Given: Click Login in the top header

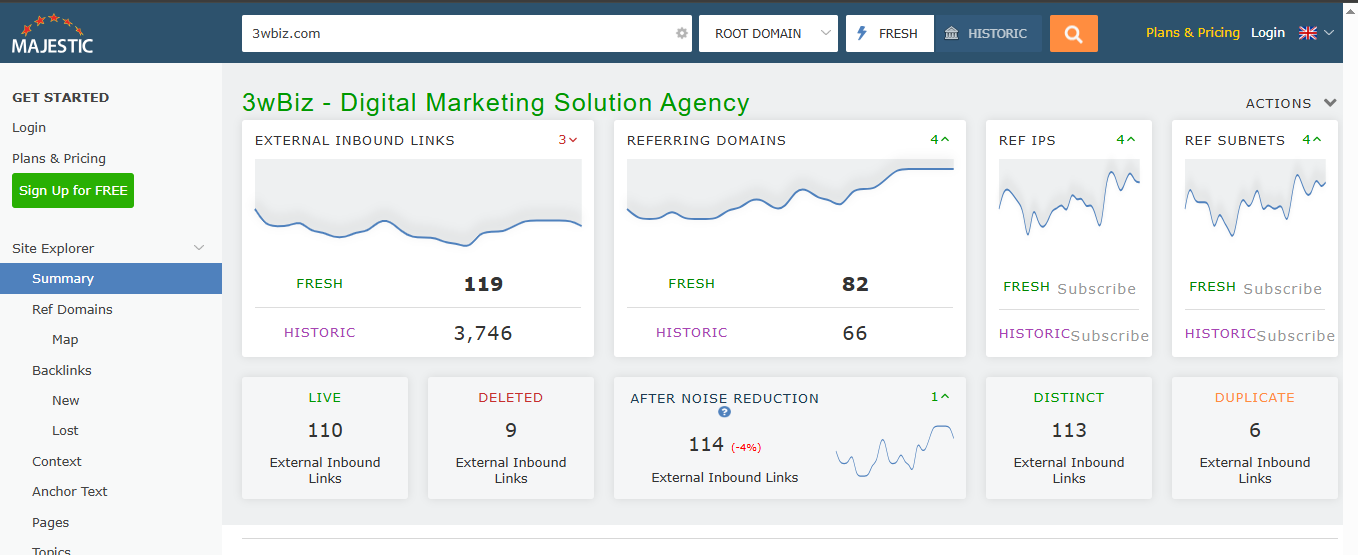Looking at the screenshot, I should click(1268, 33).
